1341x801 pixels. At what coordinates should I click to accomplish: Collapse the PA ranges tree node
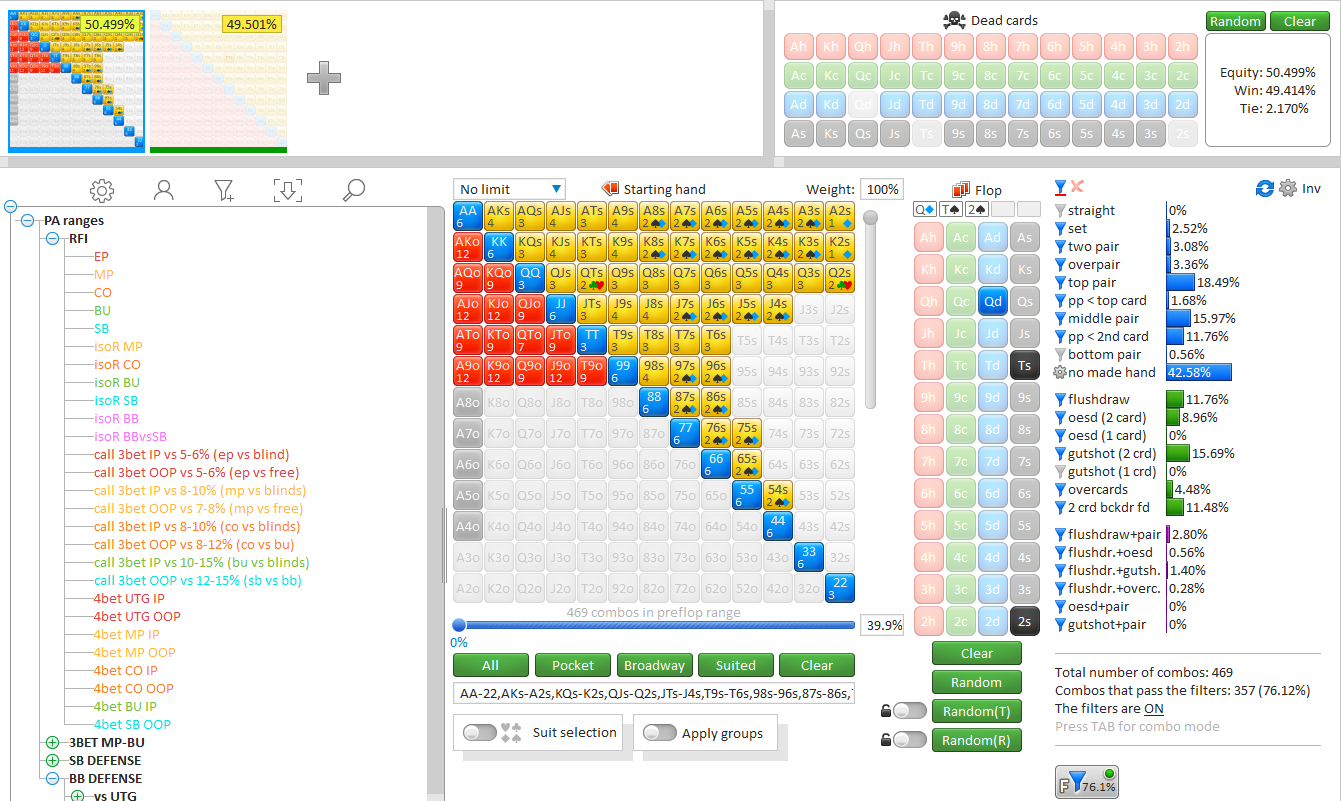[x=27, y=221]
